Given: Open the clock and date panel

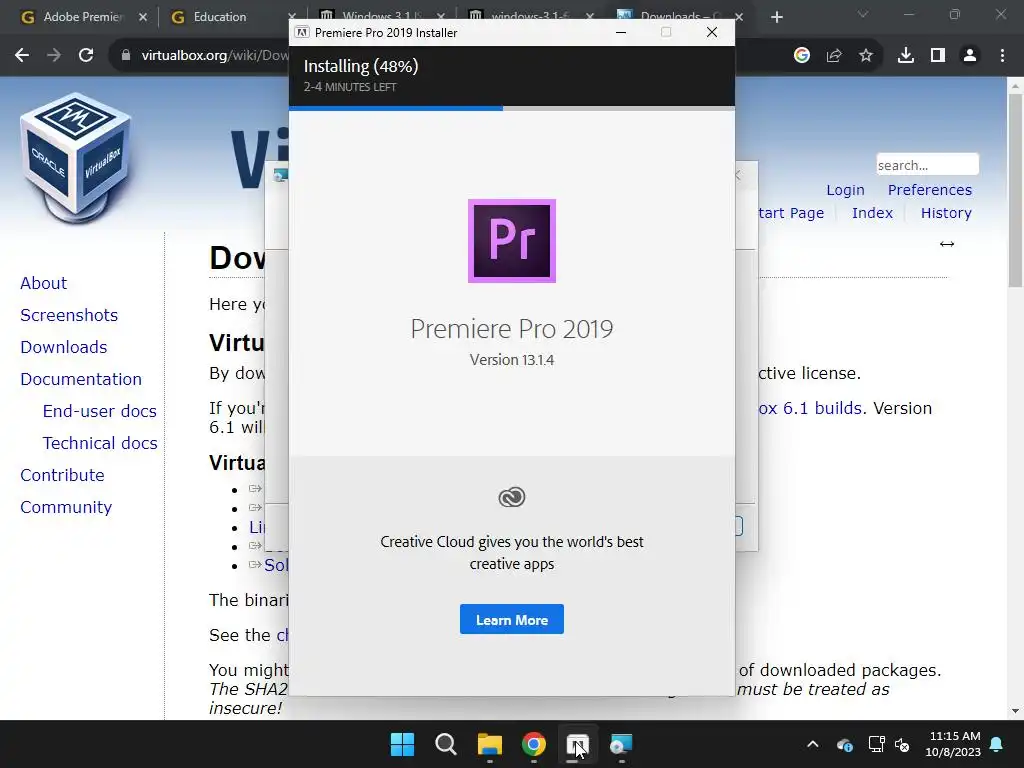Looking at the screenshot, I should pyautogui.click(x=953, y=744).
